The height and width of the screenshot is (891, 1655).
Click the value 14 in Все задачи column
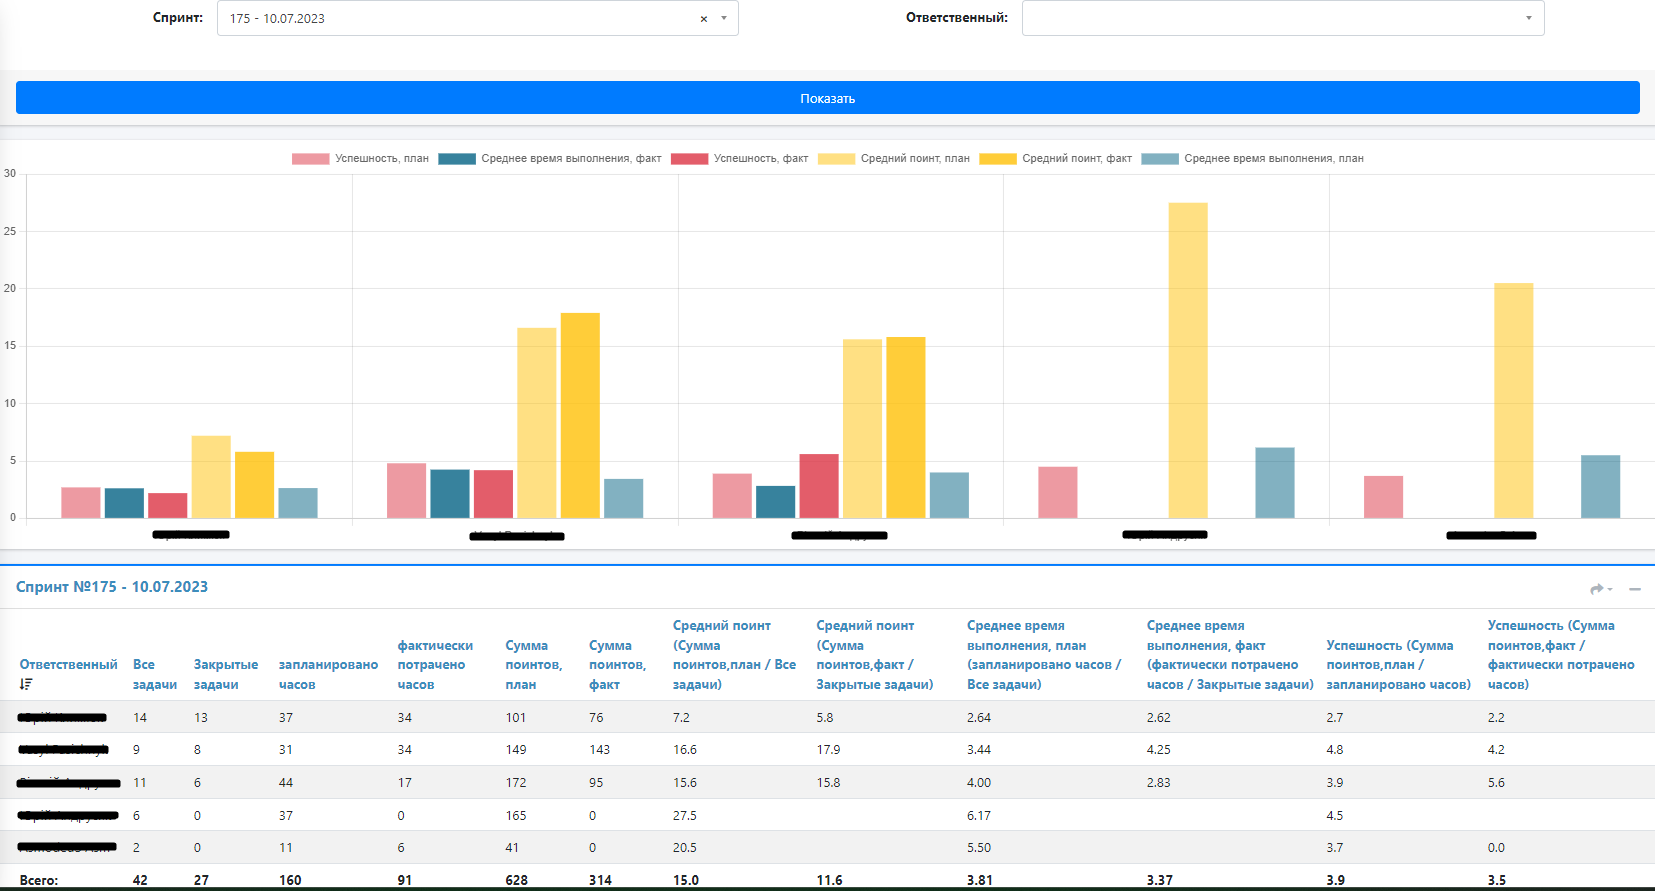pos(140,718)
